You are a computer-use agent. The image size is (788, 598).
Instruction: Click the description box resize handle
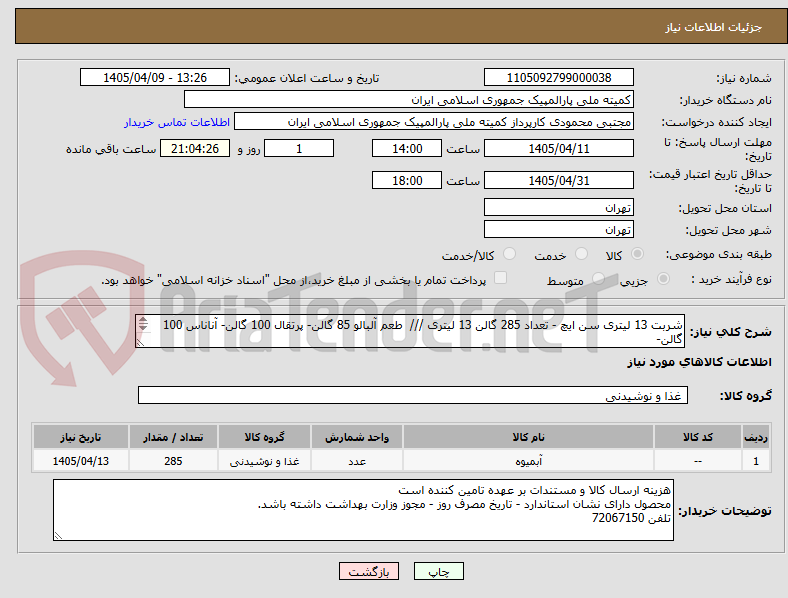(140, 343)
